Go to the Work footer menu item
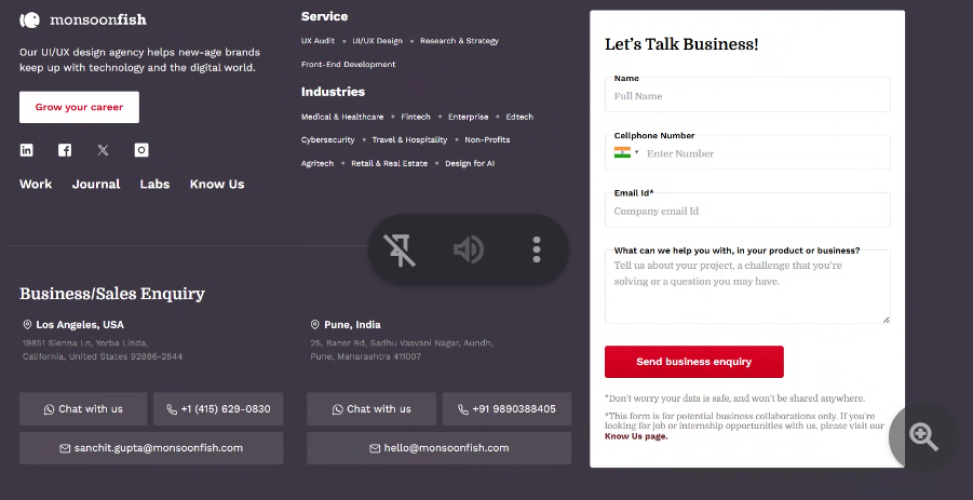The height and width of the screenshot is (500, 973). [36, 184]
